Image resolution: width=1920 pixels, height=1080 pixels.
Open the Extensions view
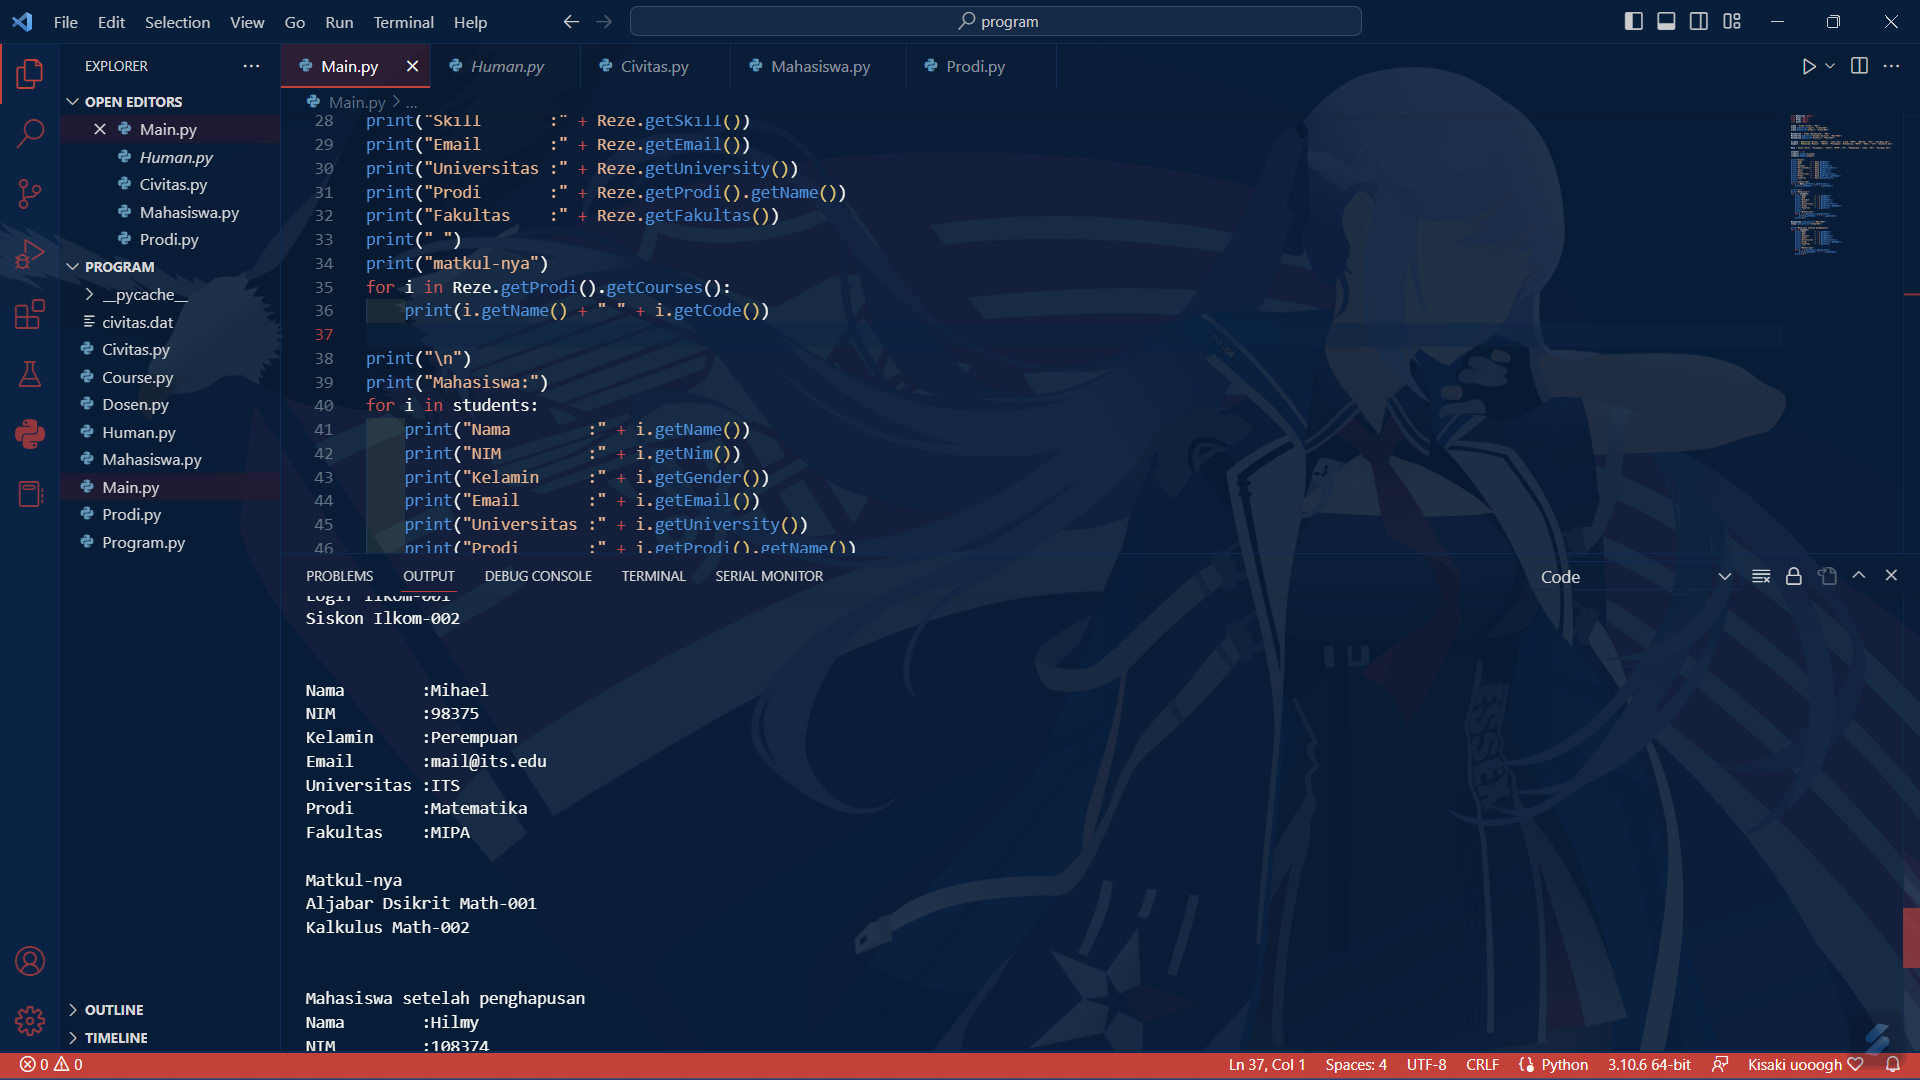(30, 314)
